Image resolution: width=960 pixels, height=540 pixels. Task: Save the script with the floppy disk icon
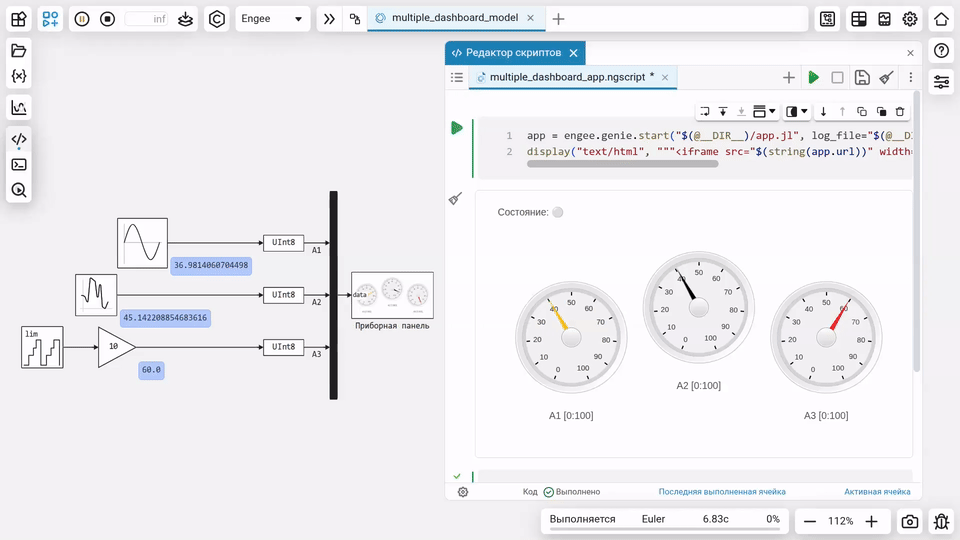(x=862, y=77)
